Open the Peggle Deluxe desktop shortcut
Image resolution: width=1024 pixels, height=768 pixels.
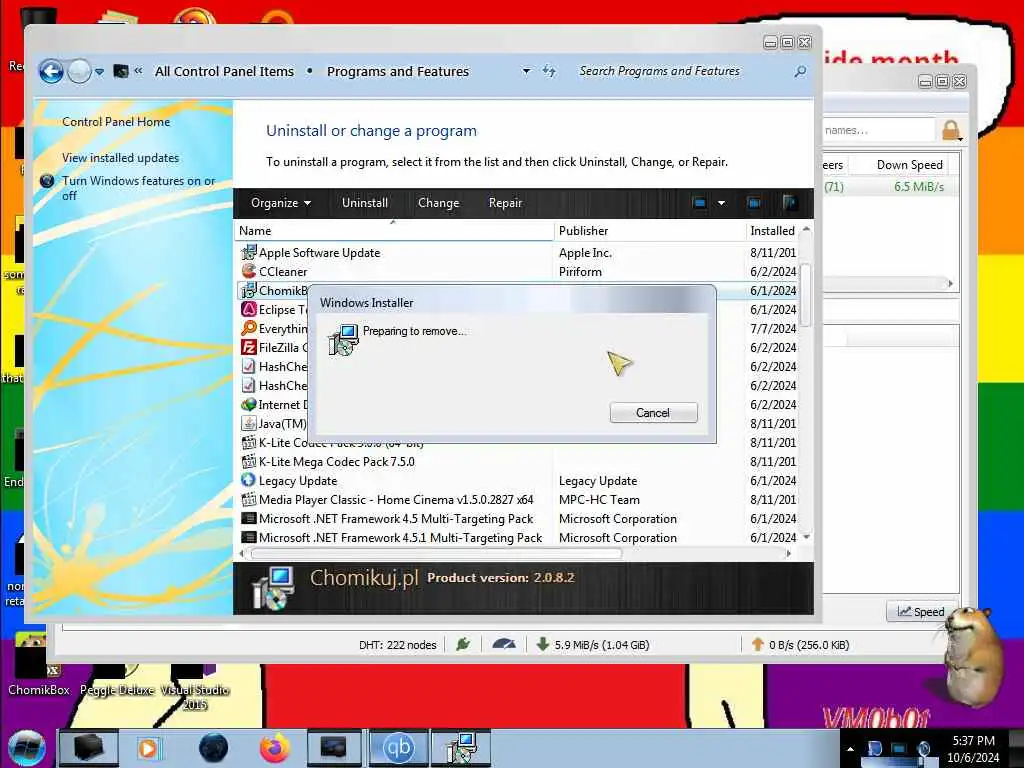118,681
